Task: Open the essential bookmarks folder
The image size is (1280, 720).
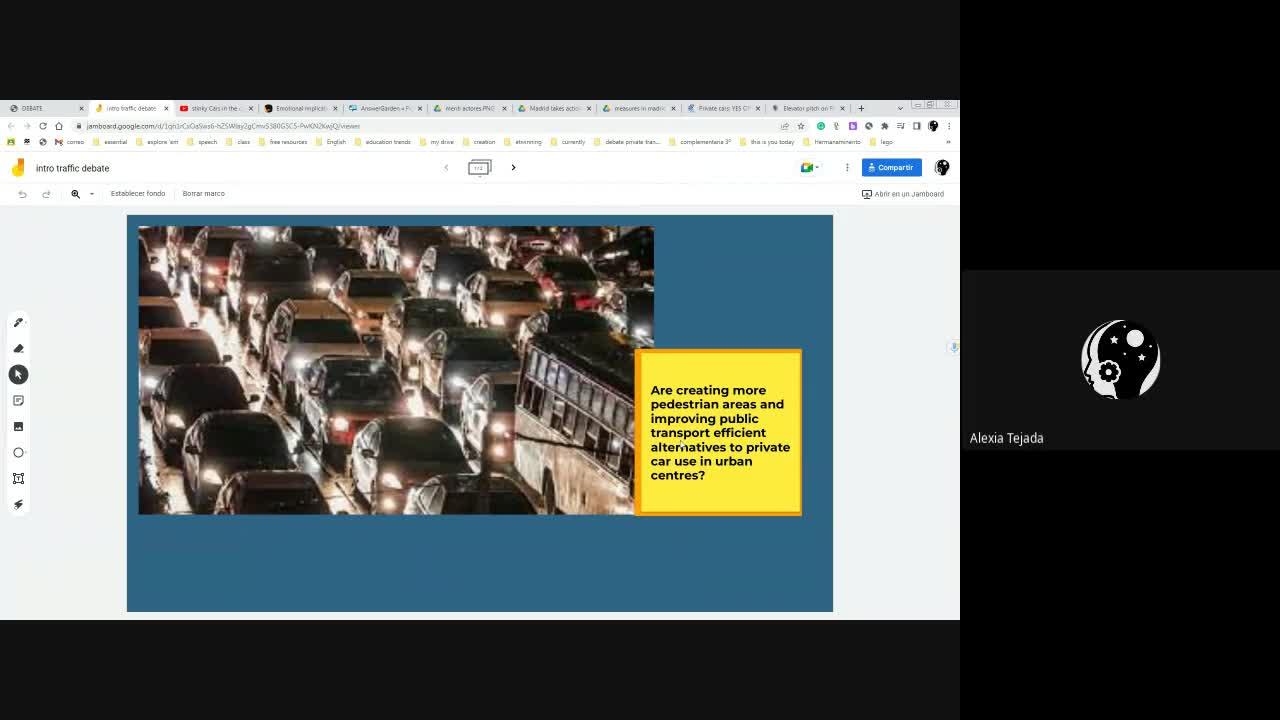Action: (110, 142)
